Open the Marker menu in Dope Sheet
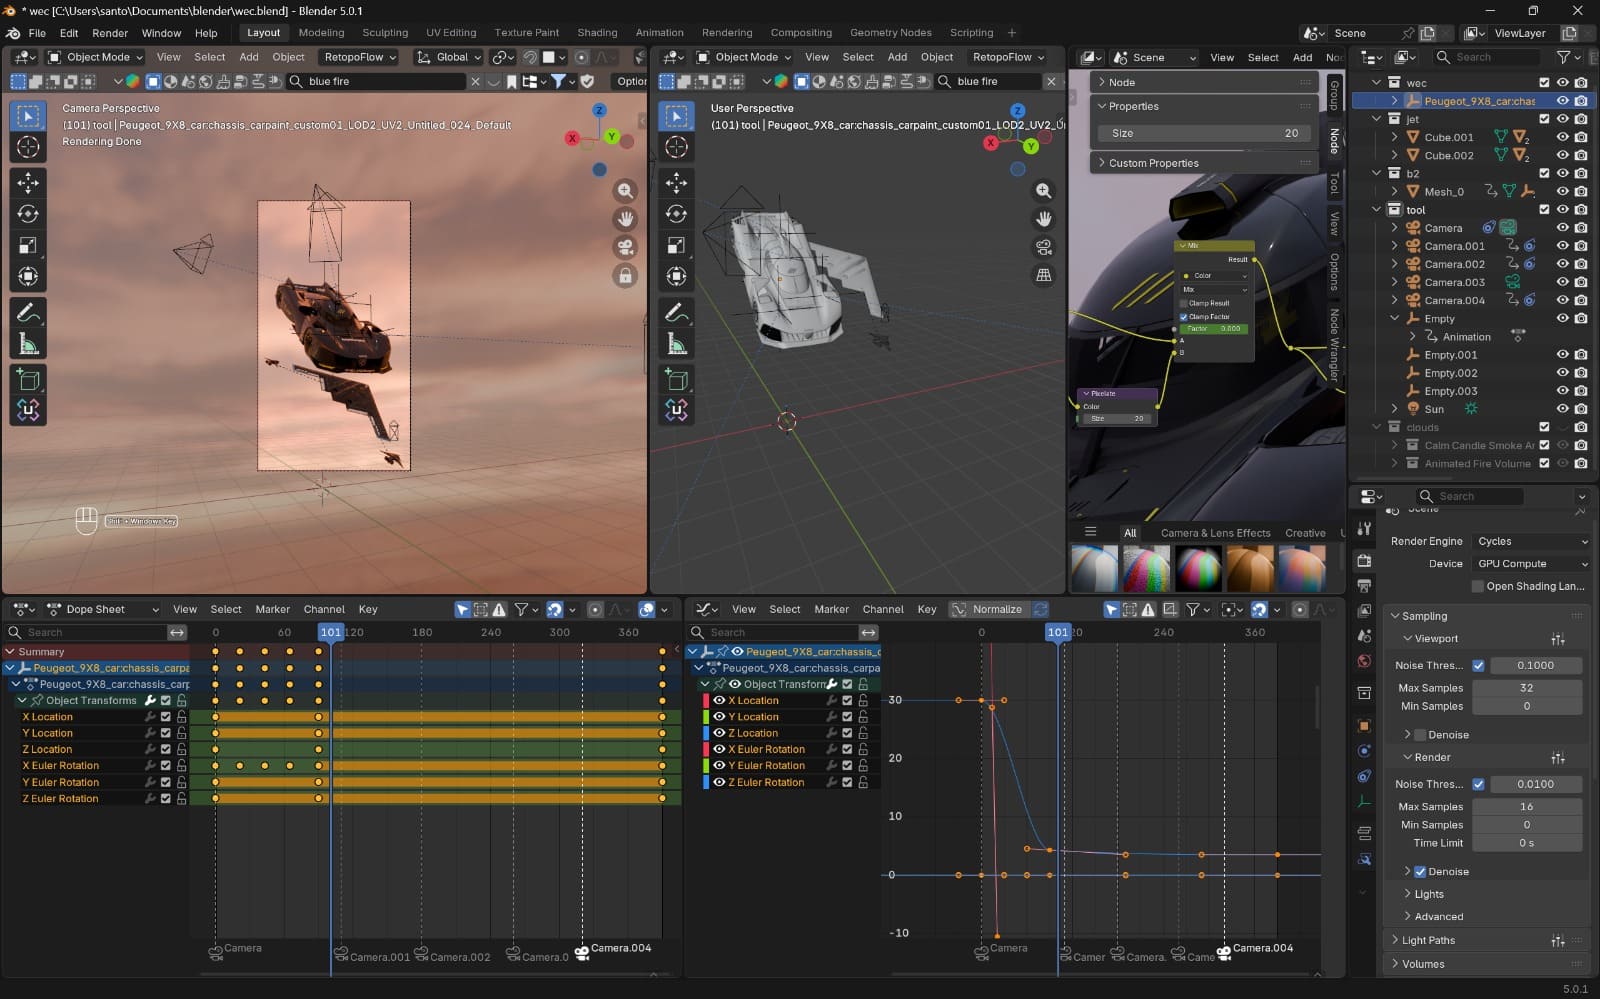Viewport: 1600px width, 999px height. pos(272,609)
